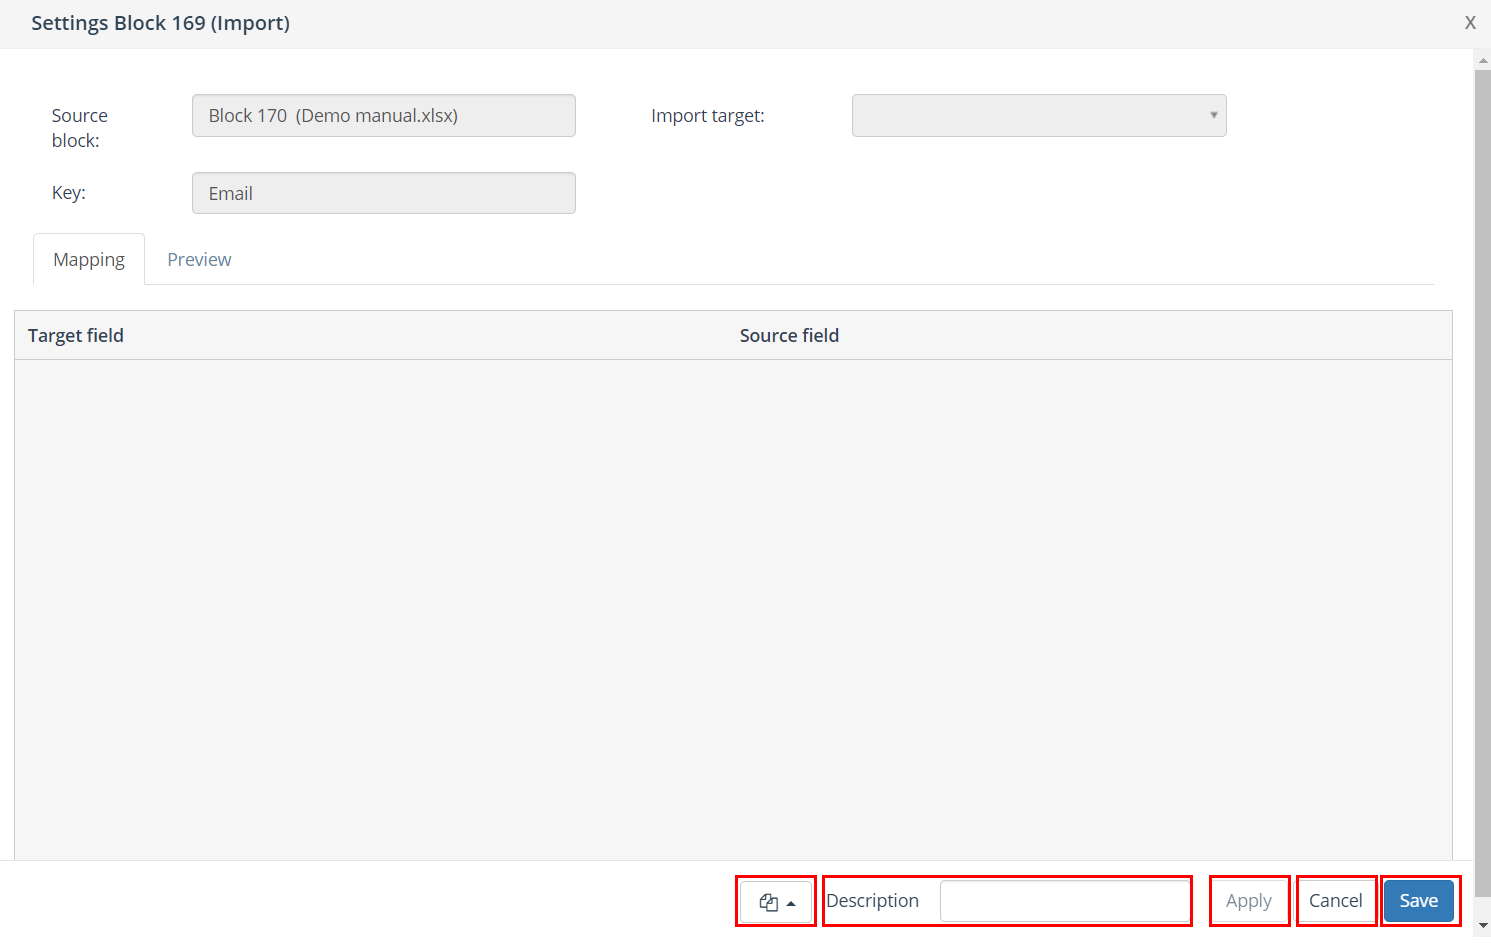Image resolution: width=1491 pixels, height=943 pixels.
Task: Switch to the Preview tab
Action: [x=199, y=260]
